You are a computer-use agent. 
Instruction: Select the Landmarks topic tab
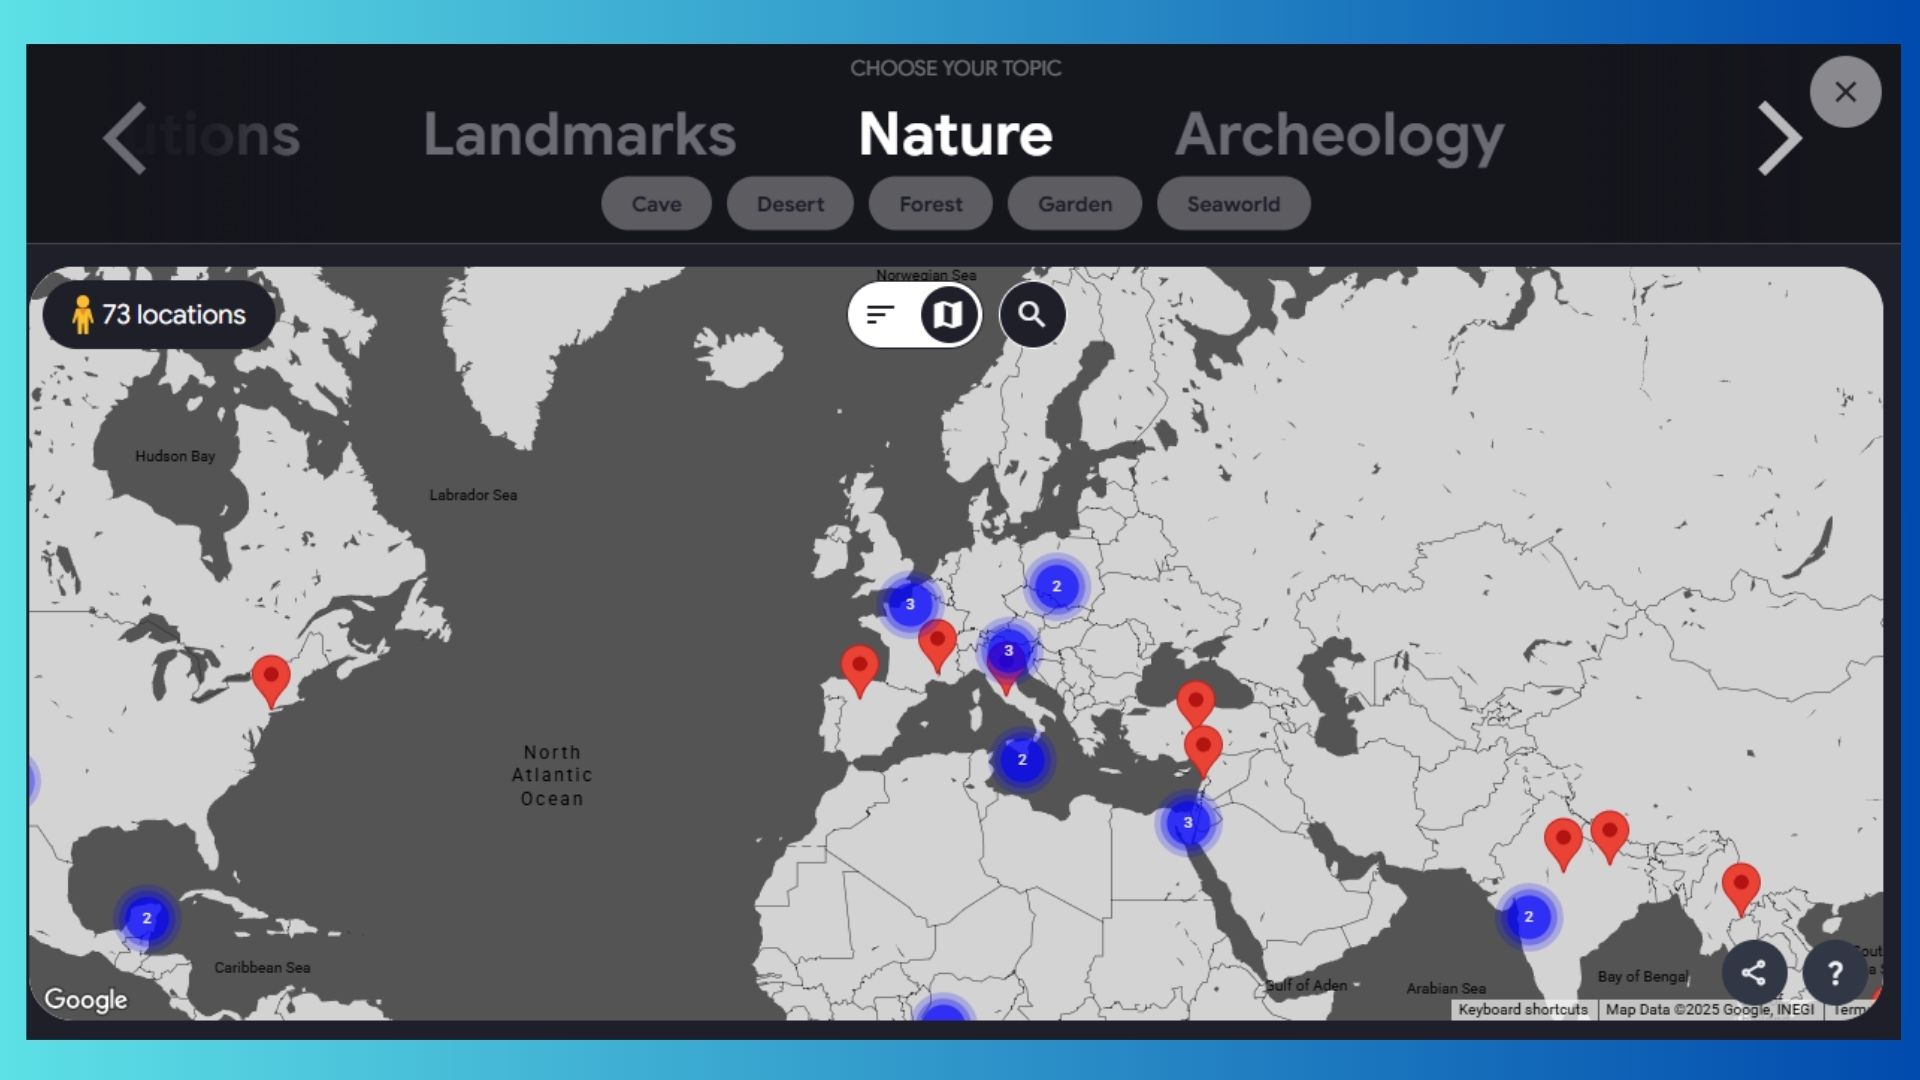[x=579, y=135]
